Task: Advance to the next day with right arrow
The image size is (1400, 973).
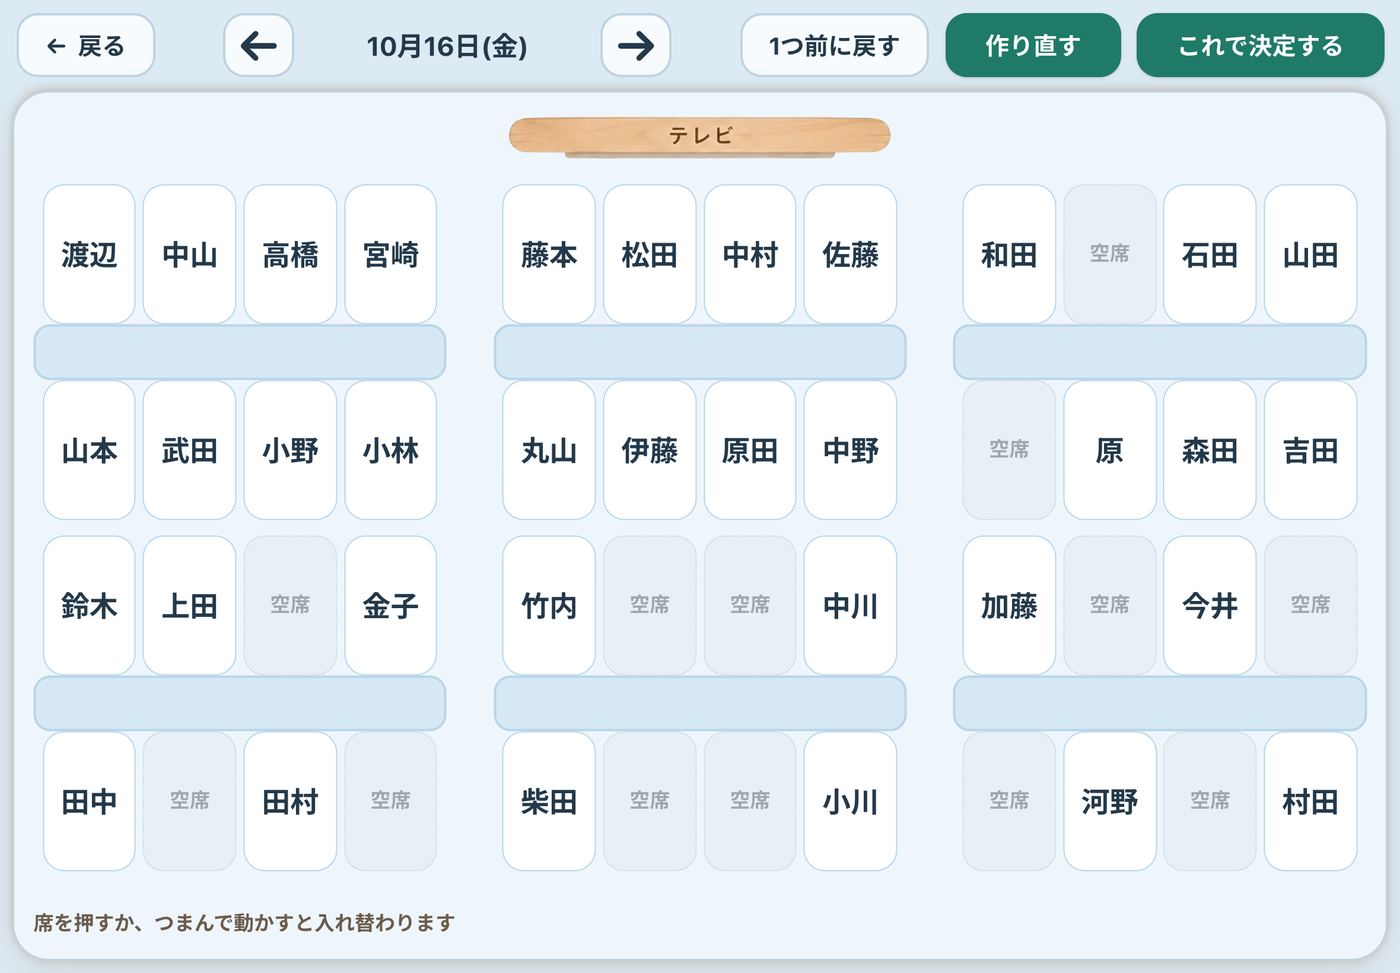Action: (635, 45)
